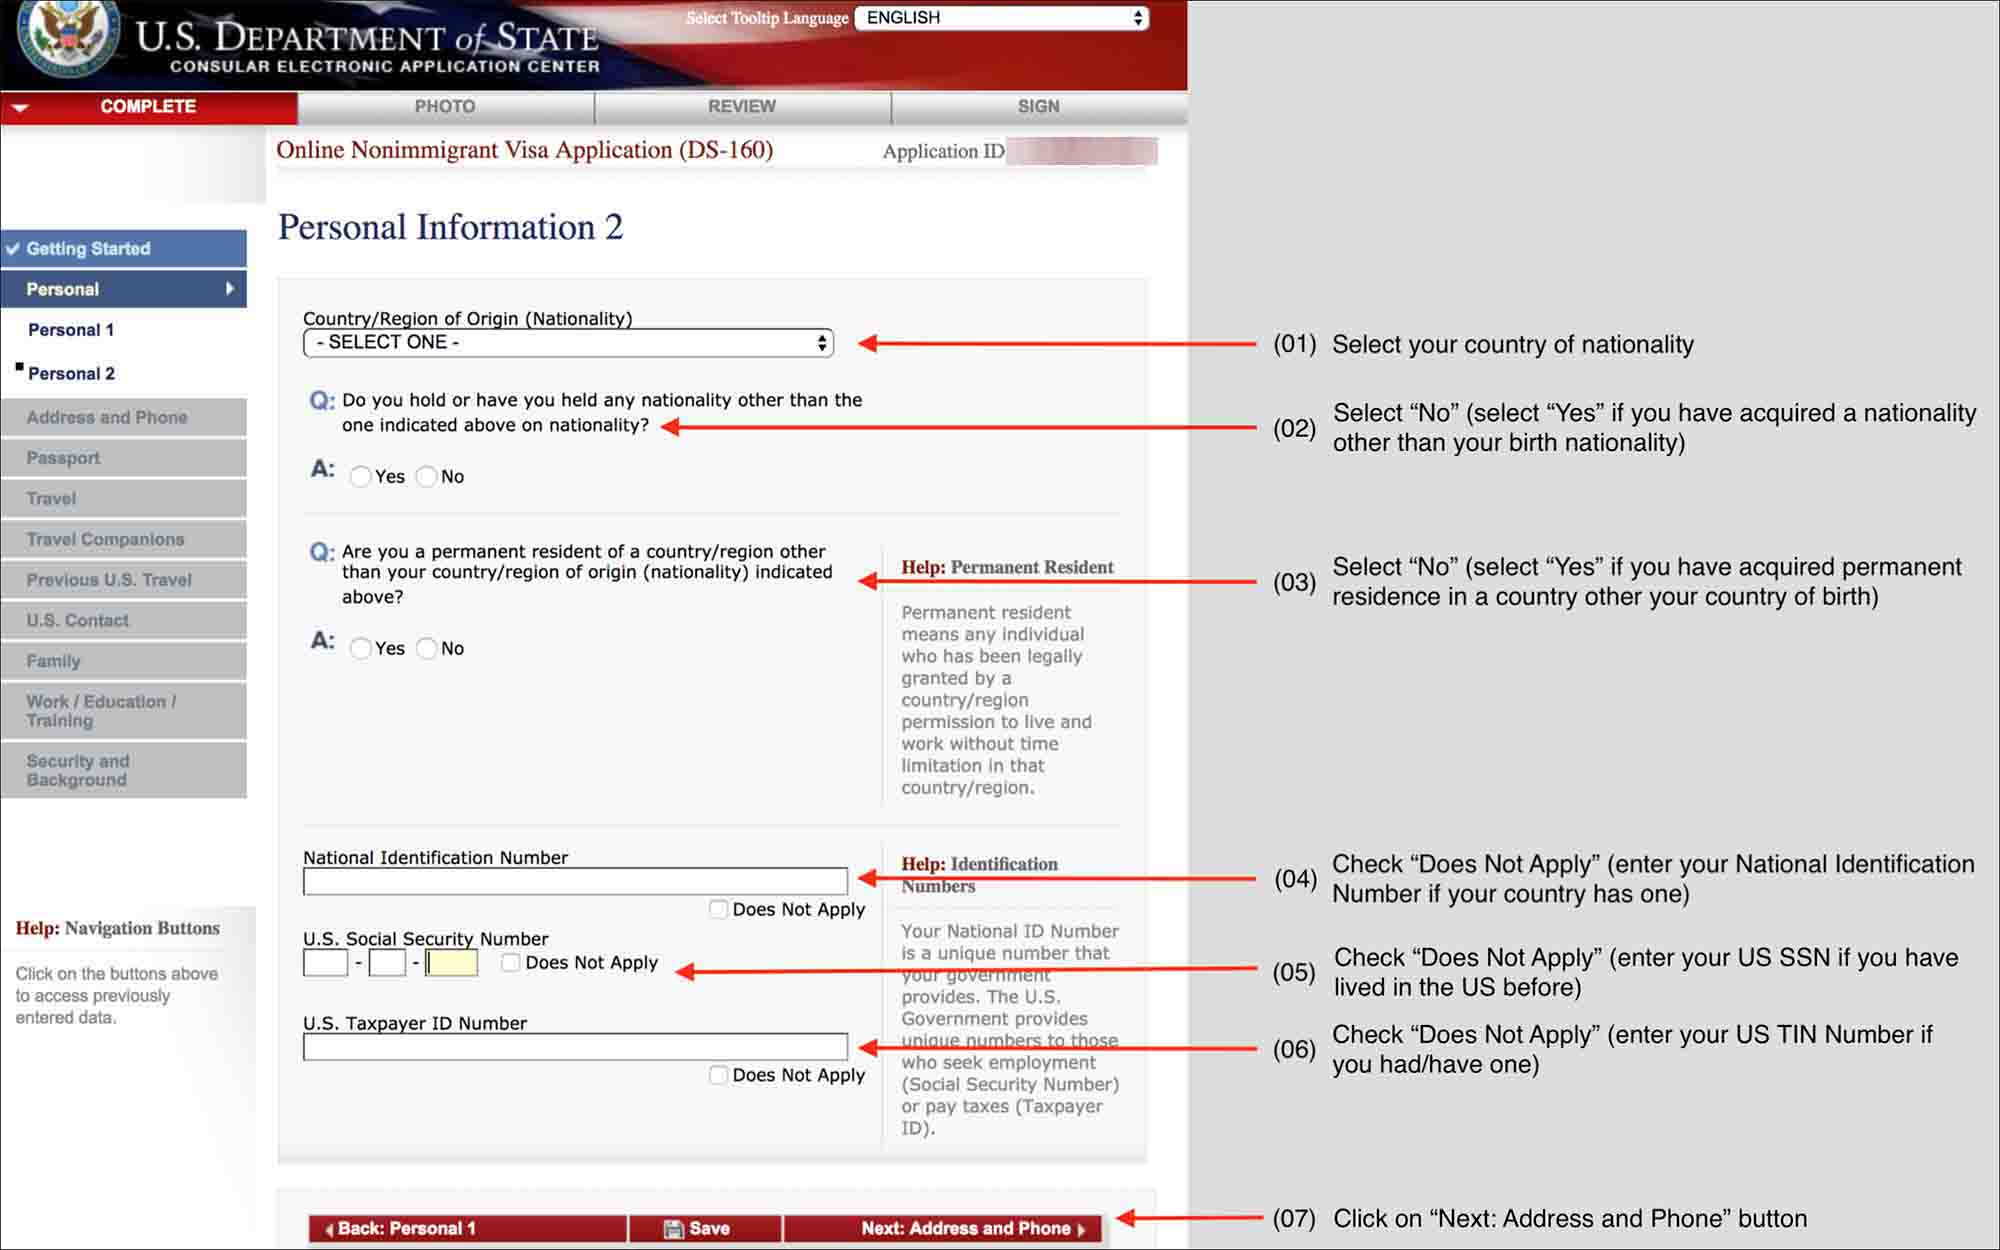Viewport: 2000px width, 1250px height.
Task: Select Yes for holding another nationality
Action: [x=360, y=477]
